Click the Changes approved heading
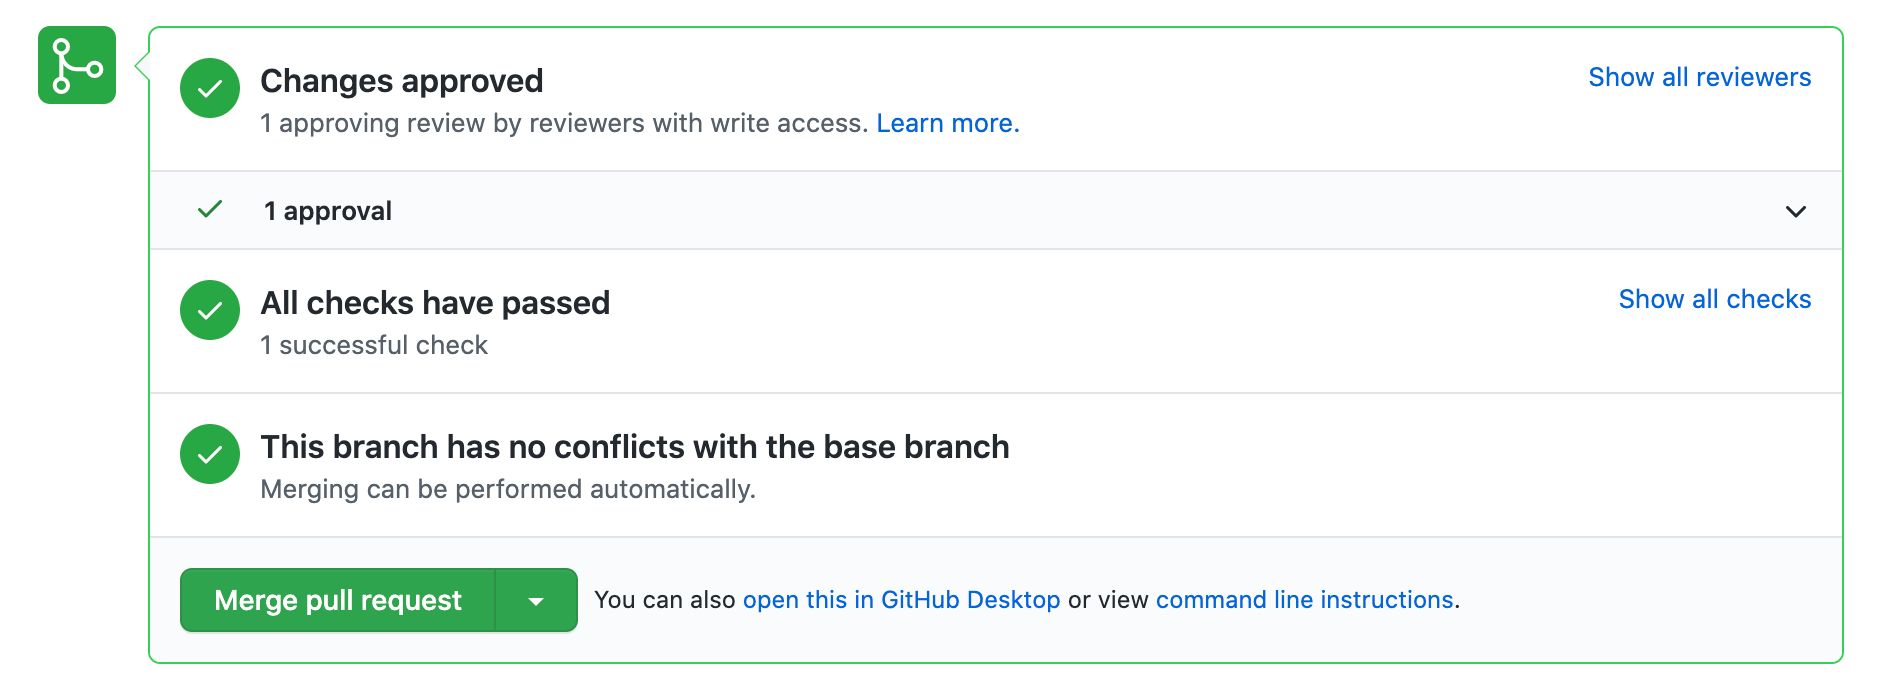 [x=401, y=81]
